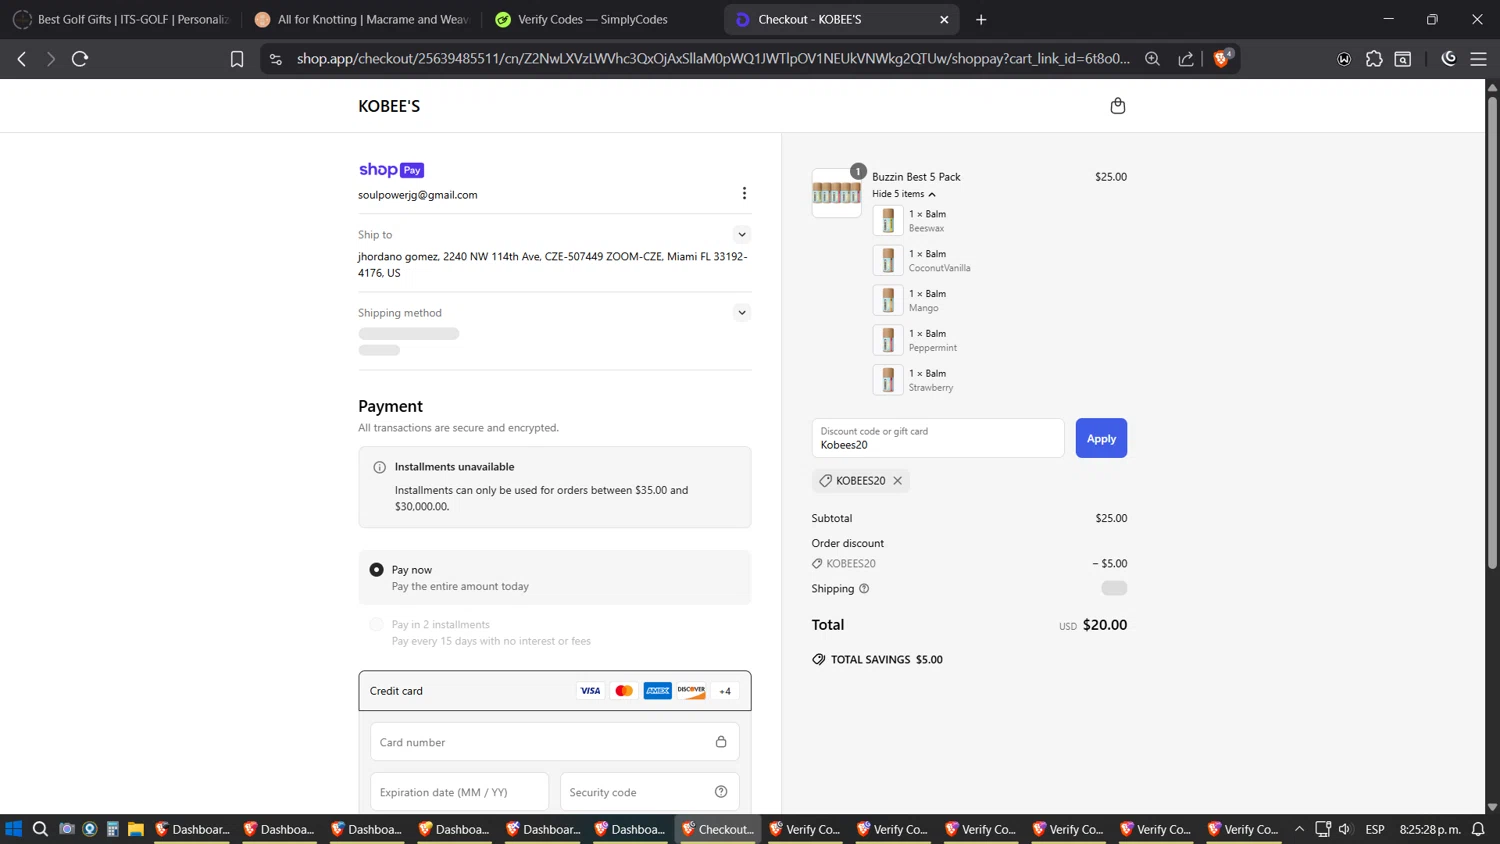Screen dimensions: 1500x844
Task: Click Buzzin Best 5 Pack thumbnail
Action: (x=837, y=193)
